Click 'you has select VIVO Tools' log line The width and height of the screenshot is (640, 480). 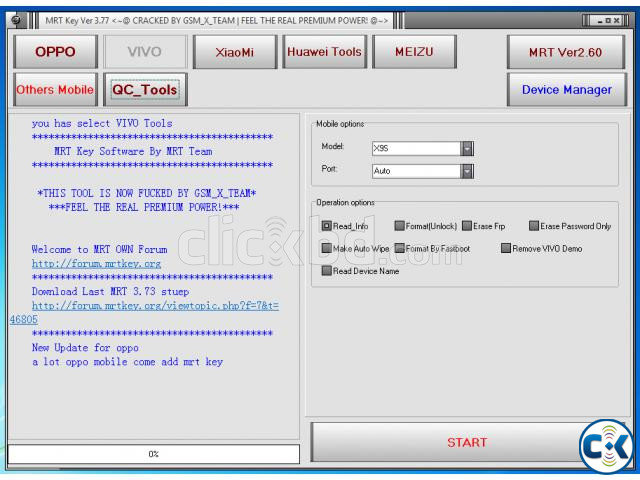pyautogui.click(x=102, y=123)
